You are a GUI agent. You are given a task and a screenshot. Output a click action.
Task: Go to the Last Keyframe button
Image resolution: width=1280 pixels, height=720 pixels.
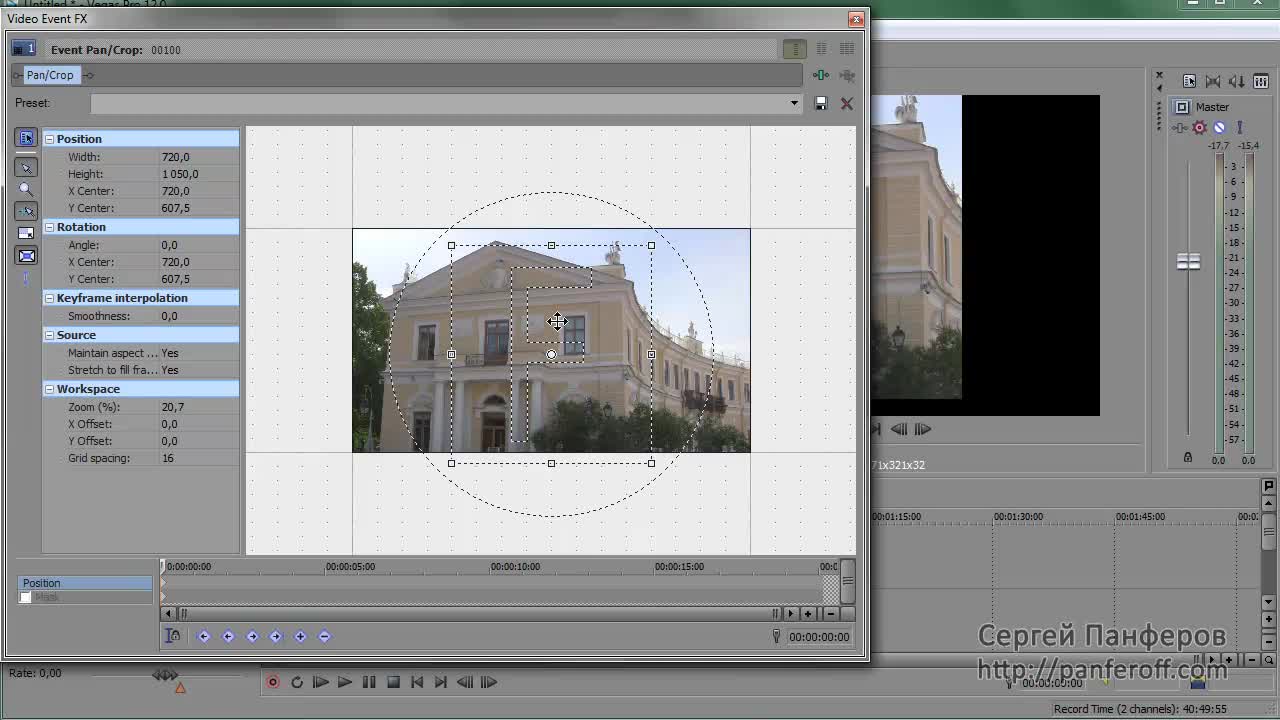(276, 636)
